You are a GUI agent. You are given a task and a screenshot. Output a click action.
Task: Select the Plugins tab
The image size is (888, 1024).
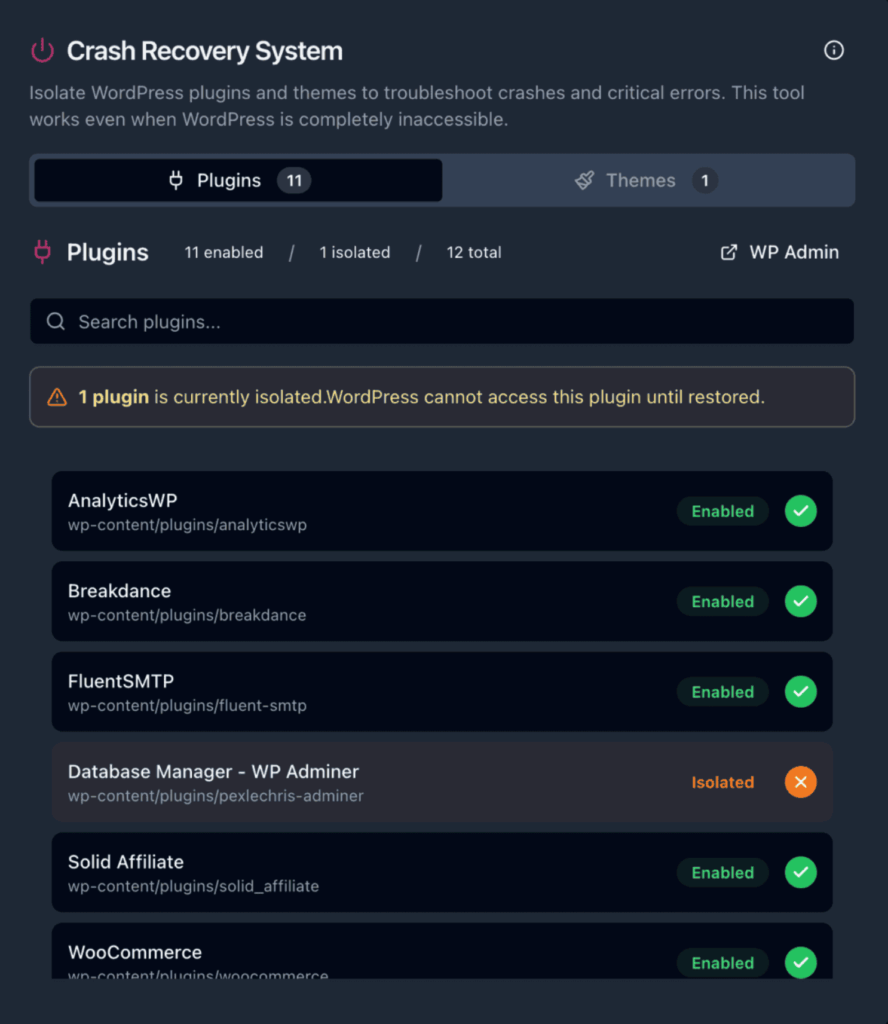(237, 180)
